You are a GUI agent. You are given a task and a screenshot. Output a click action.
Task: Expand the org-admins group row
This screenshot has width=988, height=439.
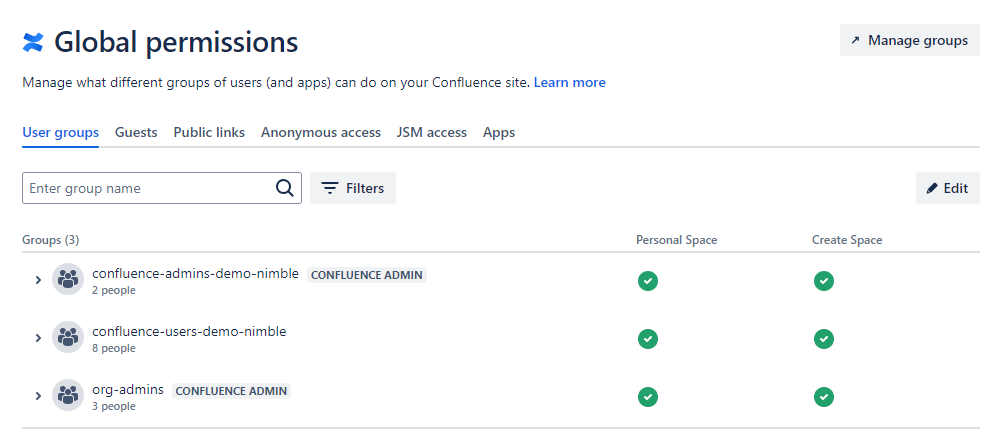[38, 396]
